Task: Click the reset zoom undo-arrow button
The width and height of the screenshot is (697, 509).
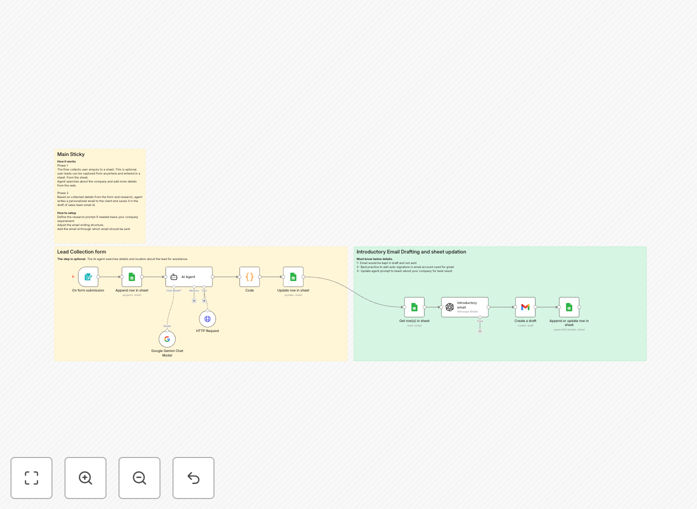Action: [193, 478]
